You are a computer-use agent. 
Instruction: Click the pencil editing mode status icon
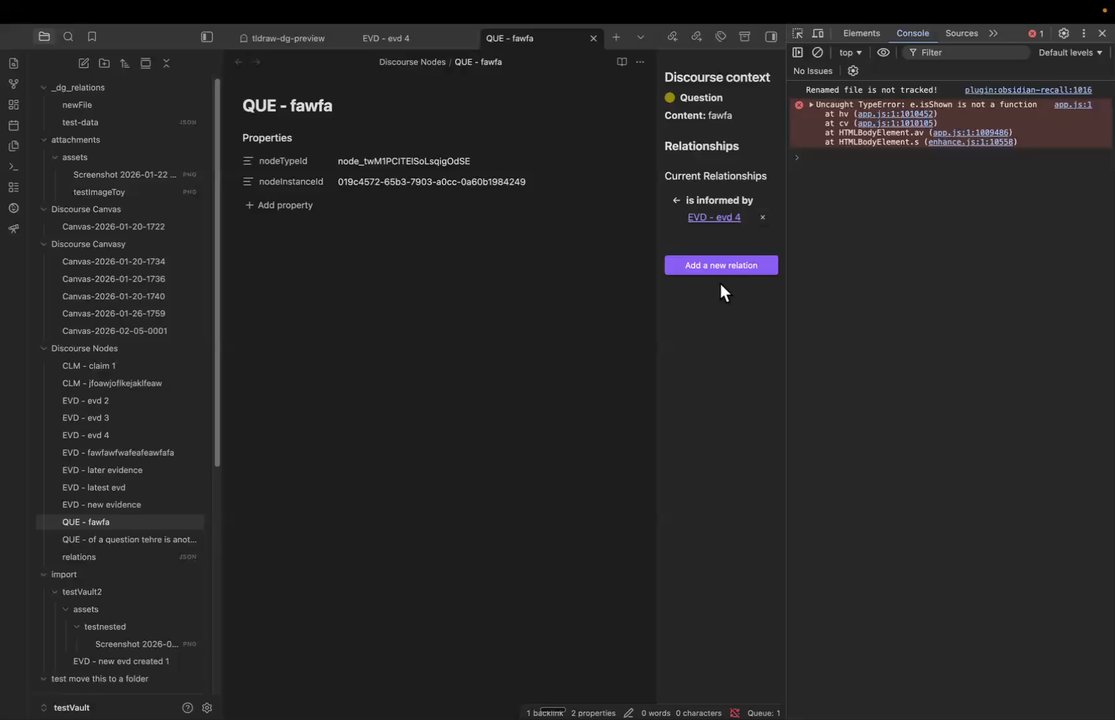[629, 713]
